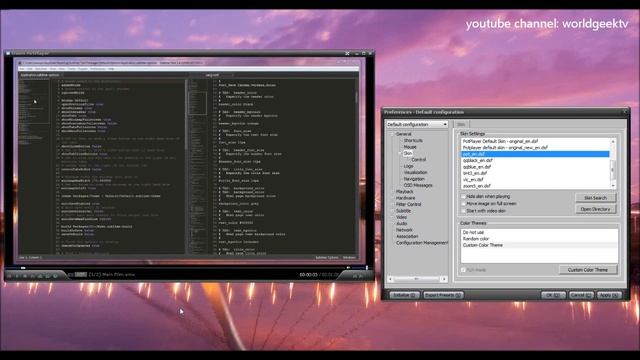Viewport: 640px width, 360px height.
Task: Click the Initialize button
Action: (x=404, y=295)
